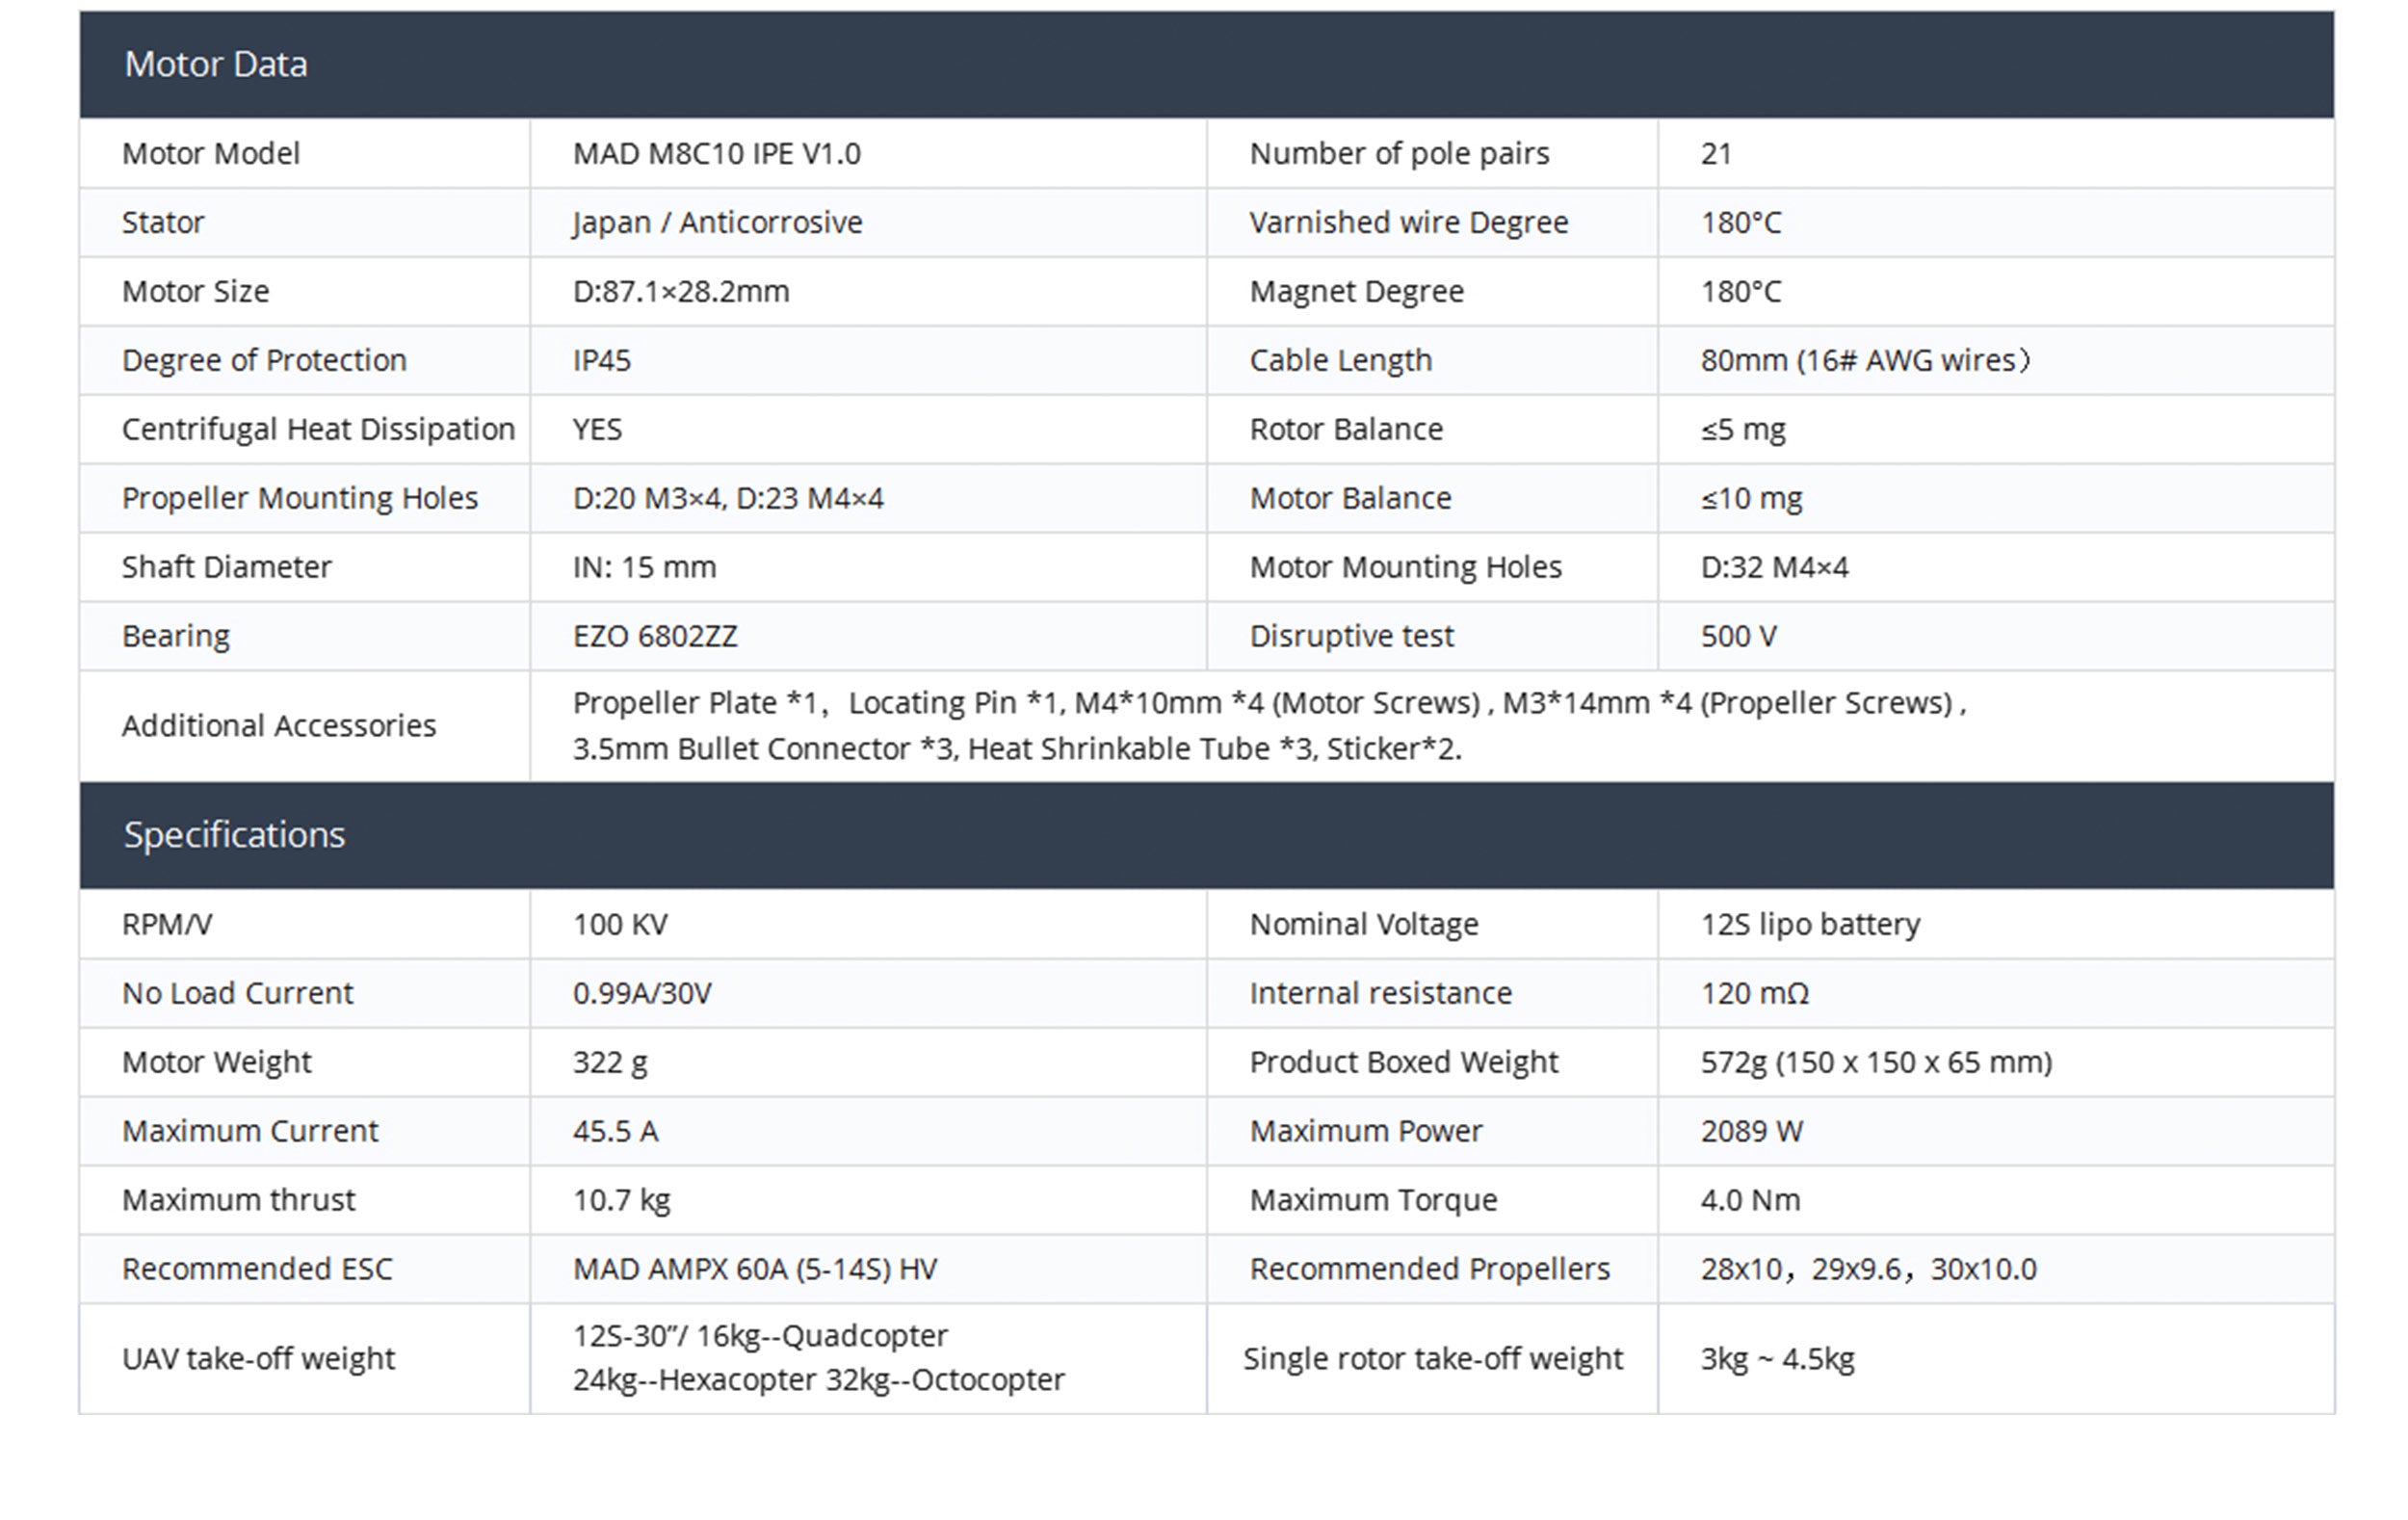The image size is (2408, 1520).
Task: Click the IP45 protection value
Action: tap(601, 360)
